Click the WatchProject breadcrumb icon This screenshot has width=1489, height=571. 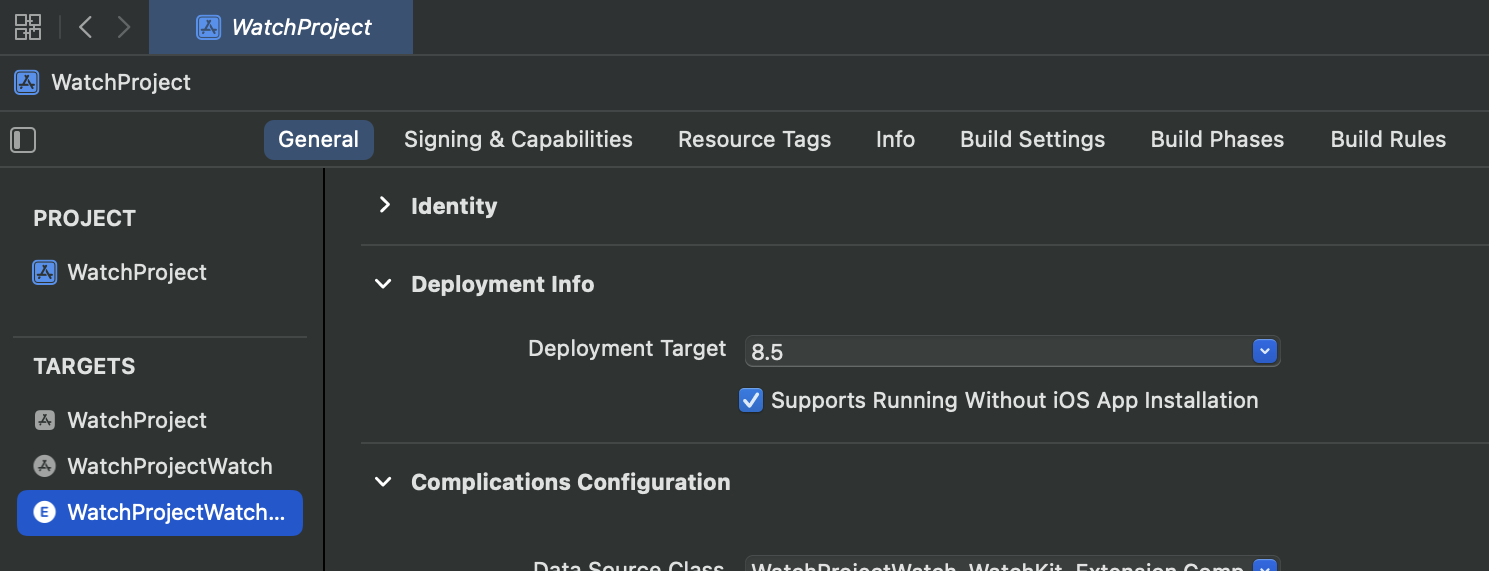click(x=27, y=82)
